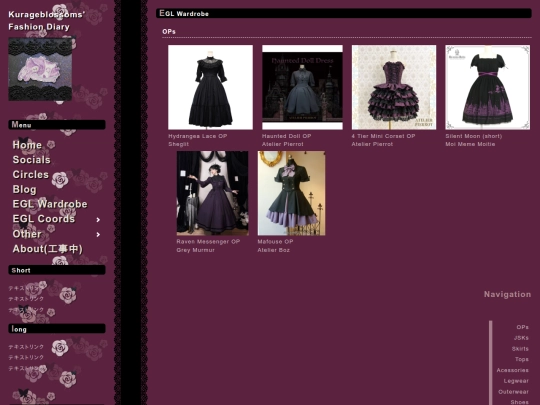Click the Sheglit brand label

point(178,144)
